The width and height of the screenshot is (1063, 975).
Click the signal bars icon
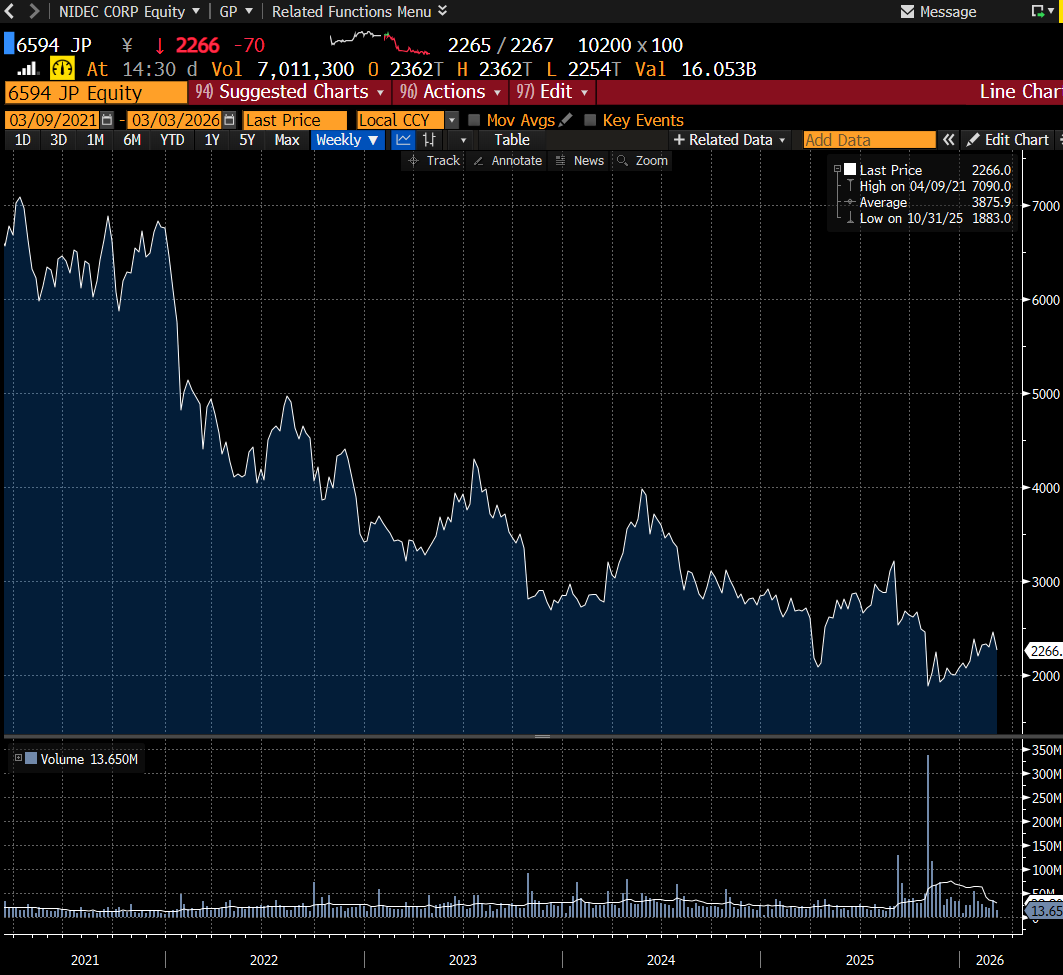tap(27, 68)
